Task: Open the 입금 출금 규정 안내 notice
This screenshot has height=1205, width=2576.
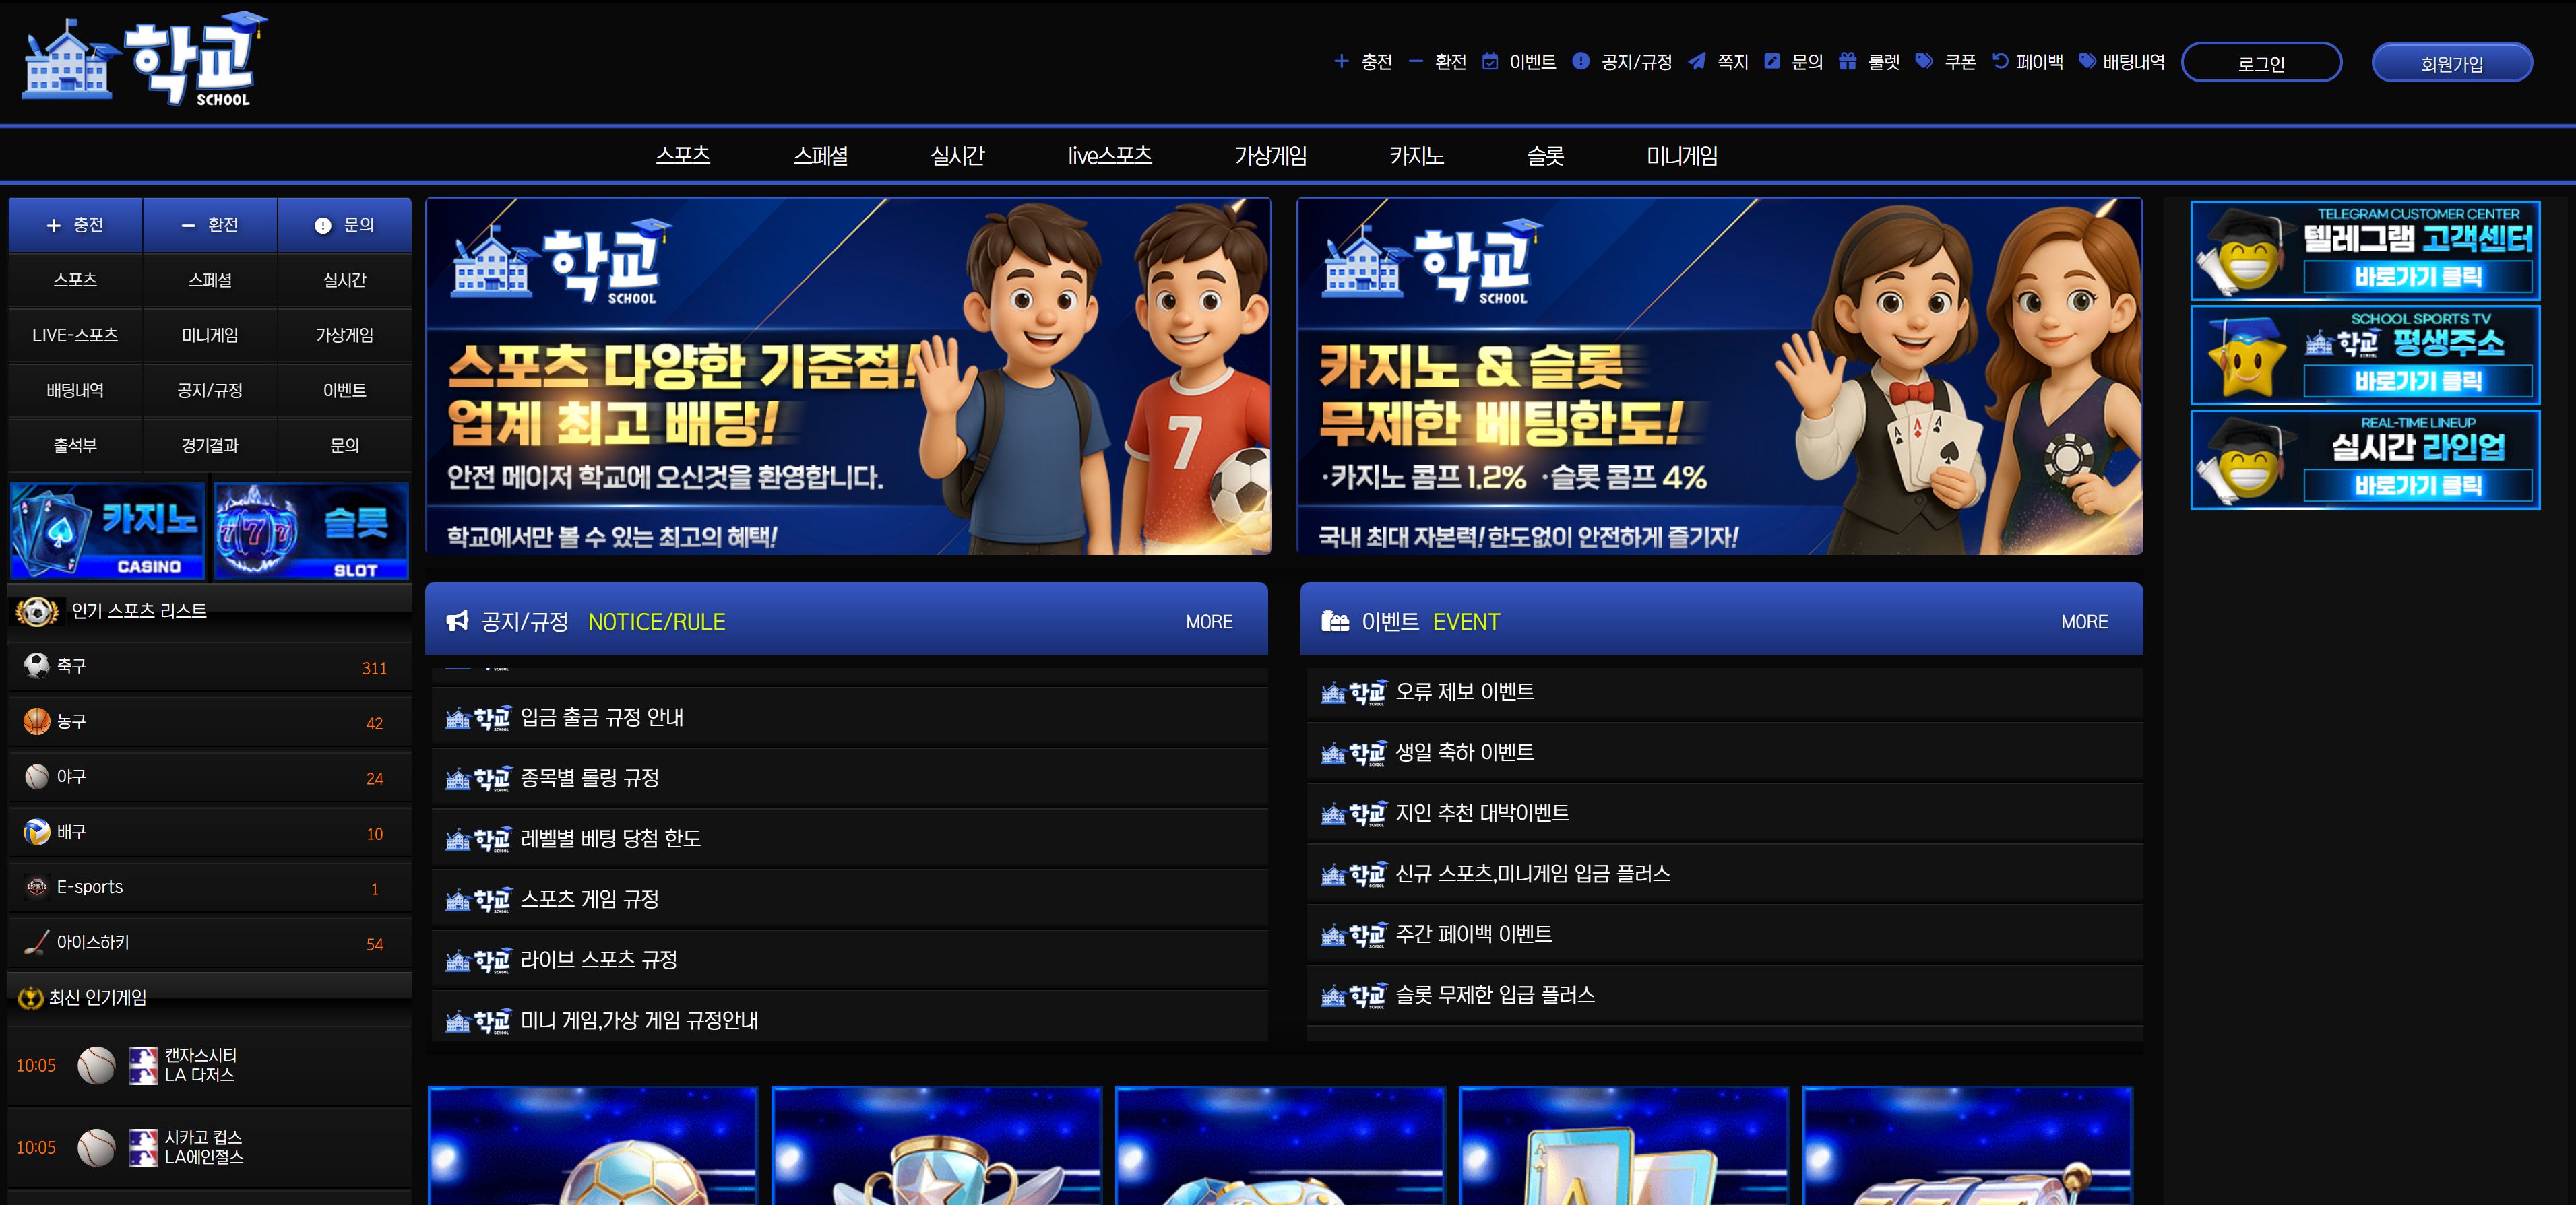Action: [601, 717]
